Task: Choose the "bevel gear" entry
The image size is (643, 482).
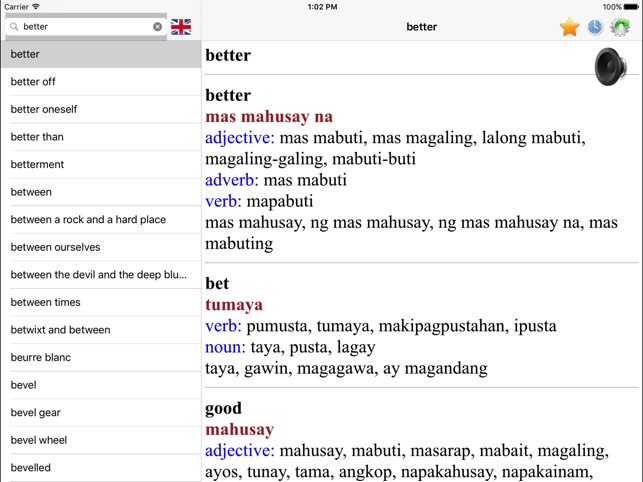Action: (x=36, y=412)
